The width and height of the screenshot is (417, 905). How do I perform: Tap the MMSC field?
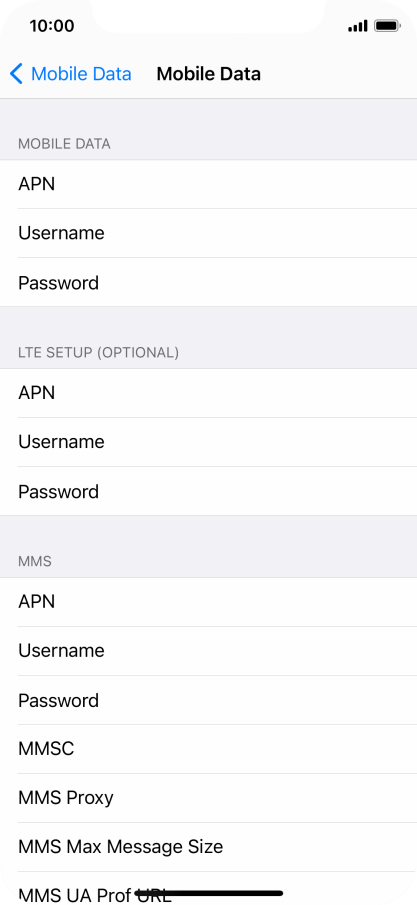click(208, 749)
